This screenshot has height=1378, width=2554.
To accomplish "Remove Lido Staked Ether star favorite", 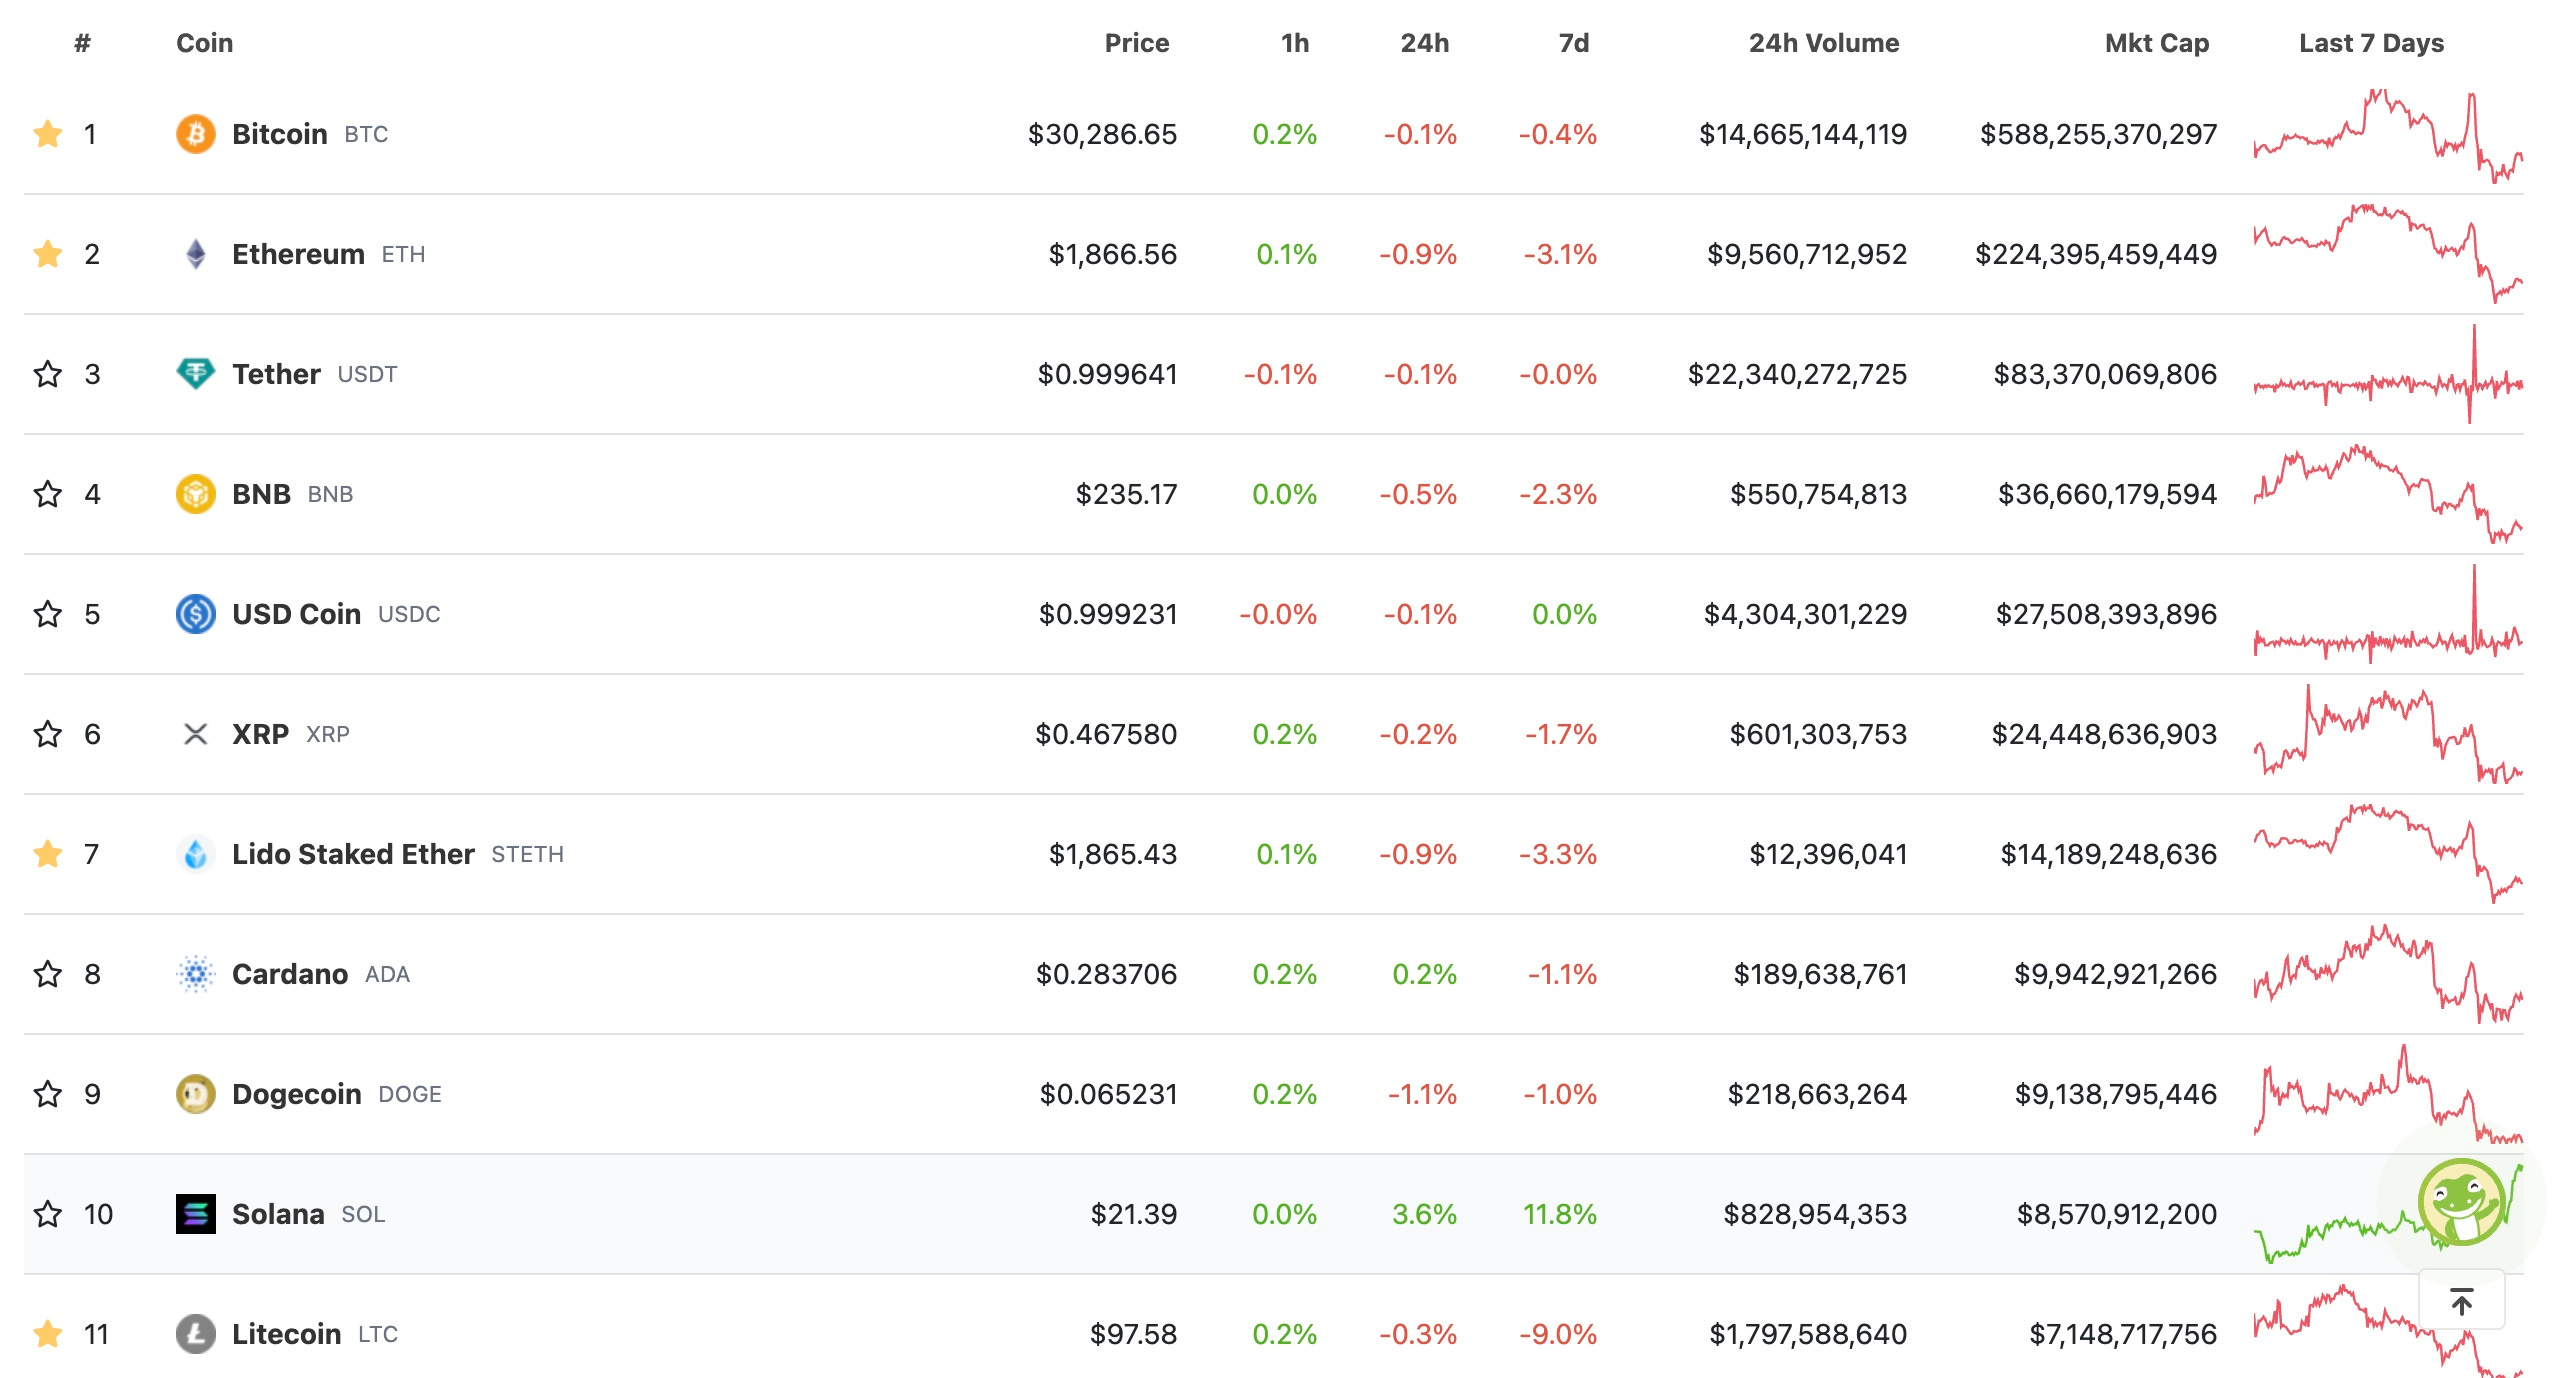I will click(x=47, y=854).
